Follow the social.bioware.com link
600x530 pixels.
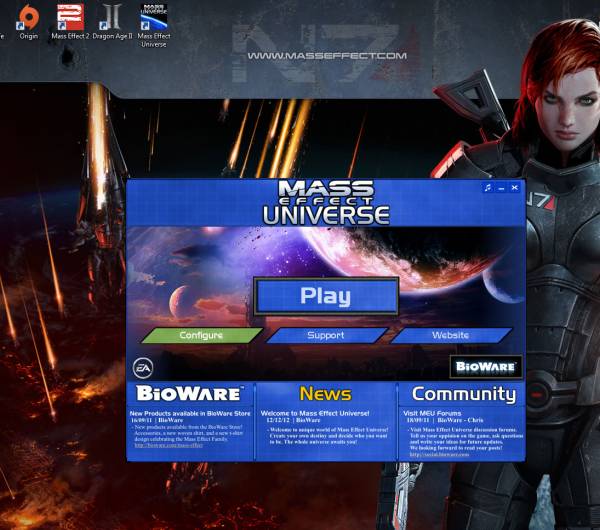point(439,455)
